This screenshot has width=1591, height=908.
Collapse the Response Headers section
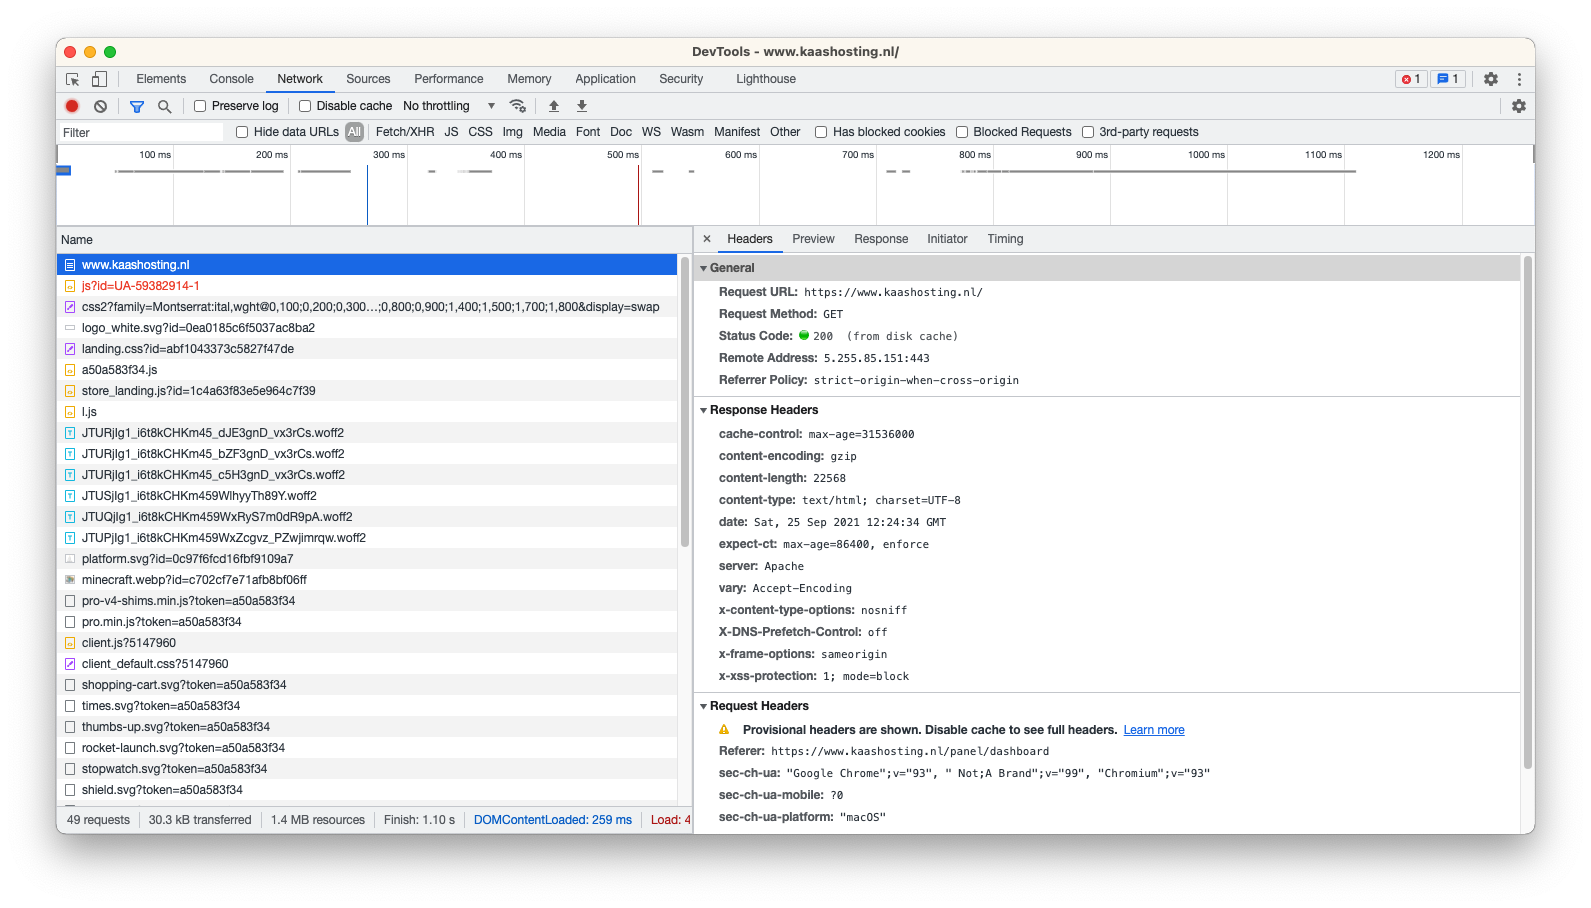[704, 410]
